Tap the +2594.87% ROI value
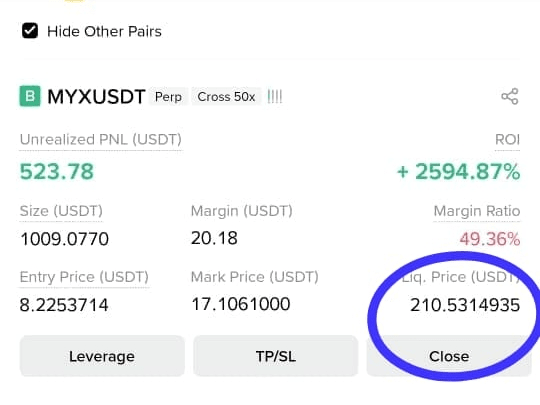 tap(458, 172)
